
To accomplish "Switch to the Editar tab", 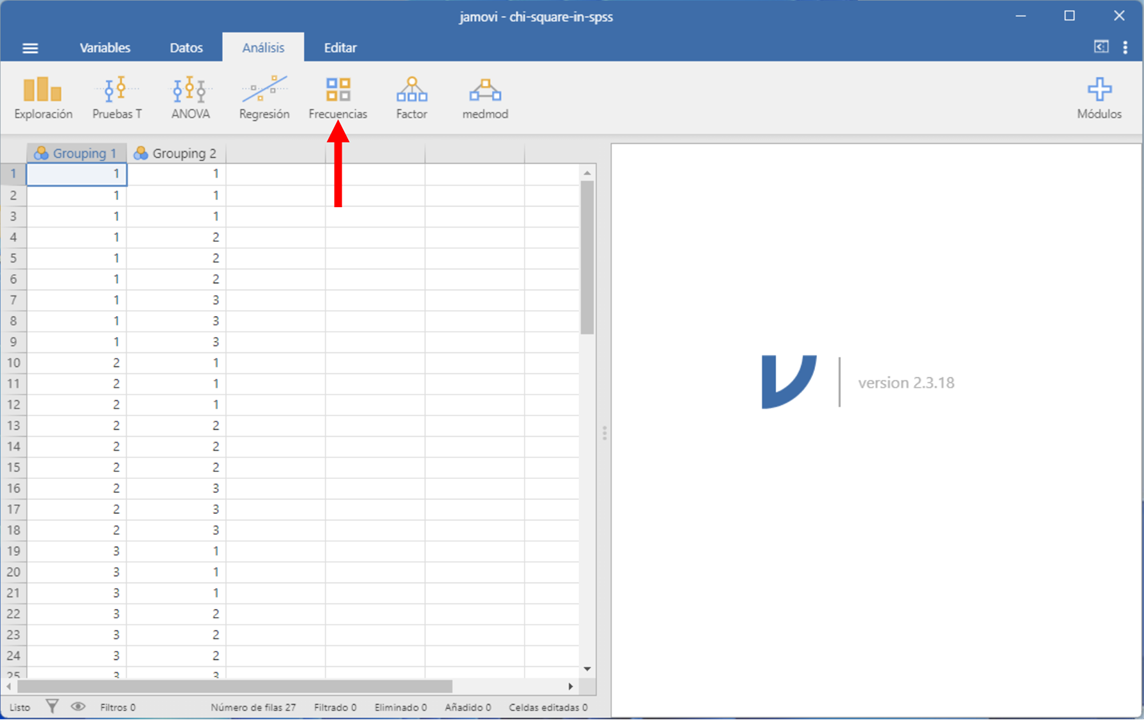I will tap(340, 48).
